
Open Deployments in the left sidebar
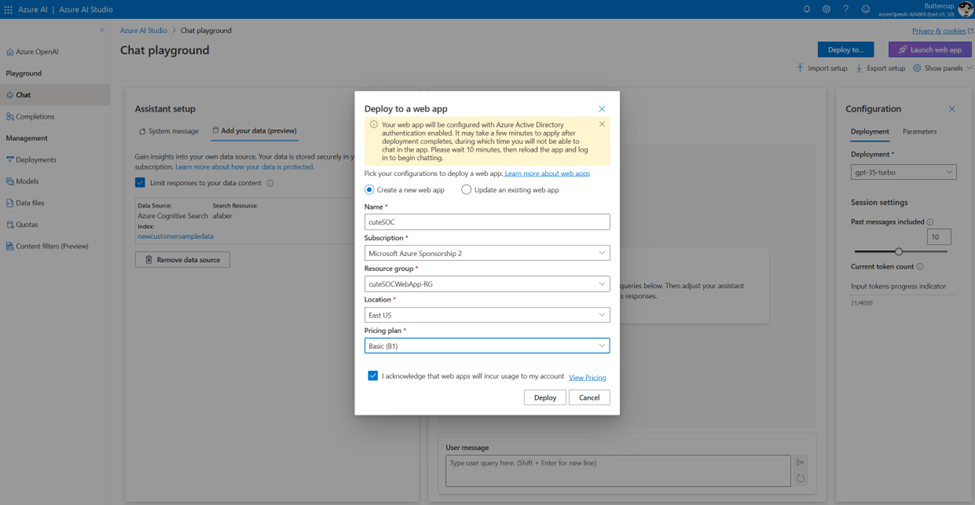point(36,160)
